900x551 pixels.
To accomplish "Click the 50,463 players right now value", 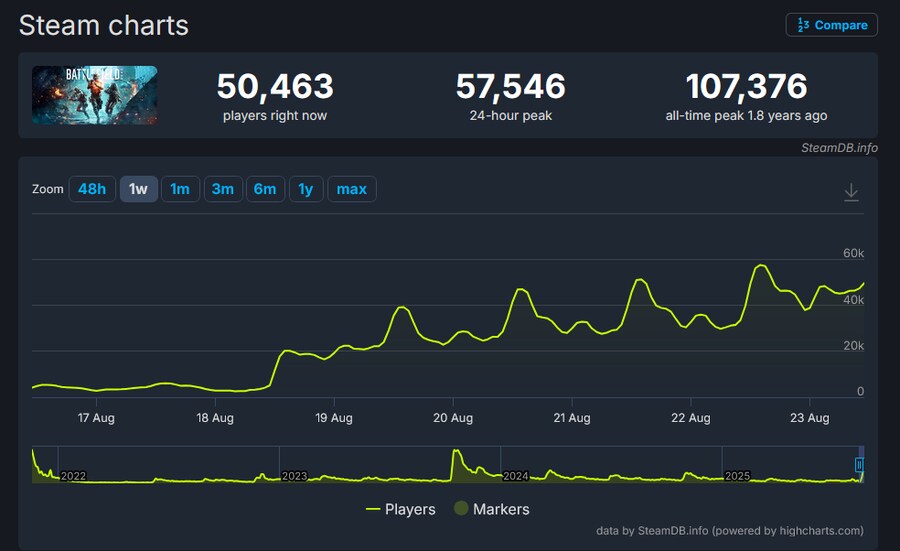I will point(275,86).
